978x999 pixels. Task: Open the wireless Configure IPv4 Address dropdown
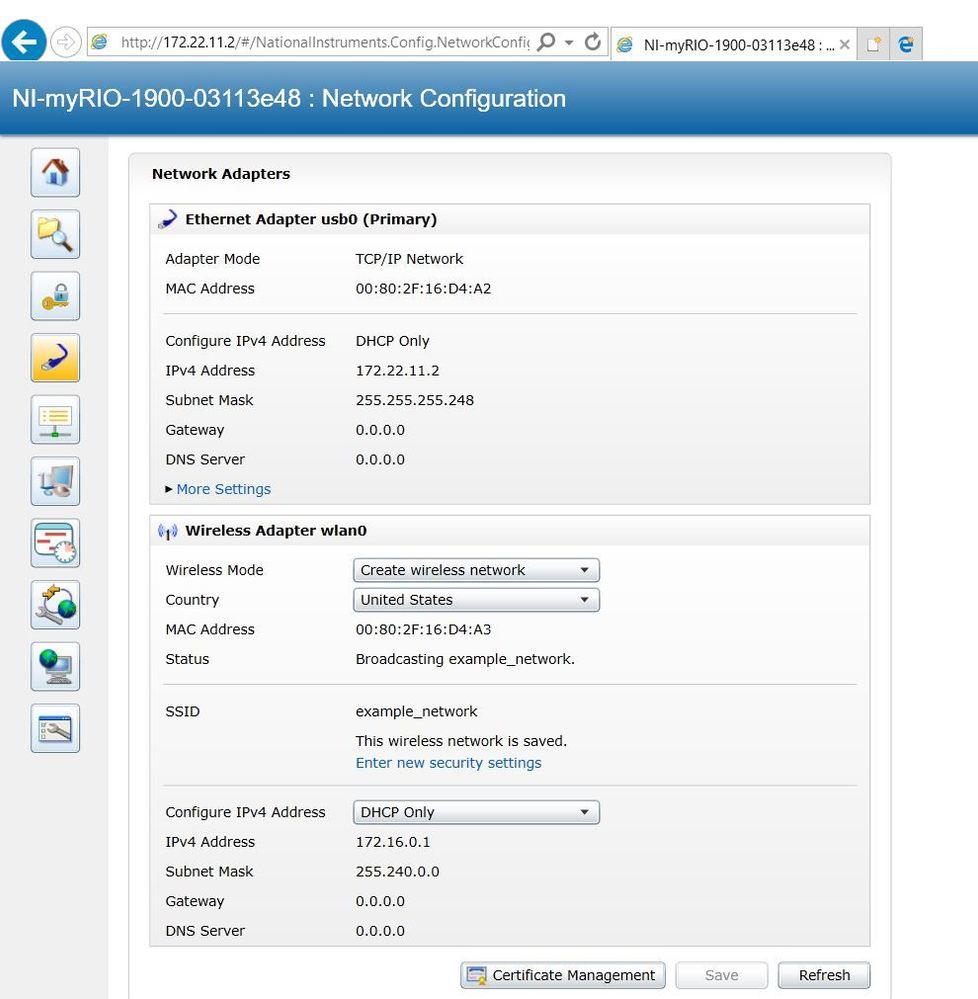click(x=476, y=812)
